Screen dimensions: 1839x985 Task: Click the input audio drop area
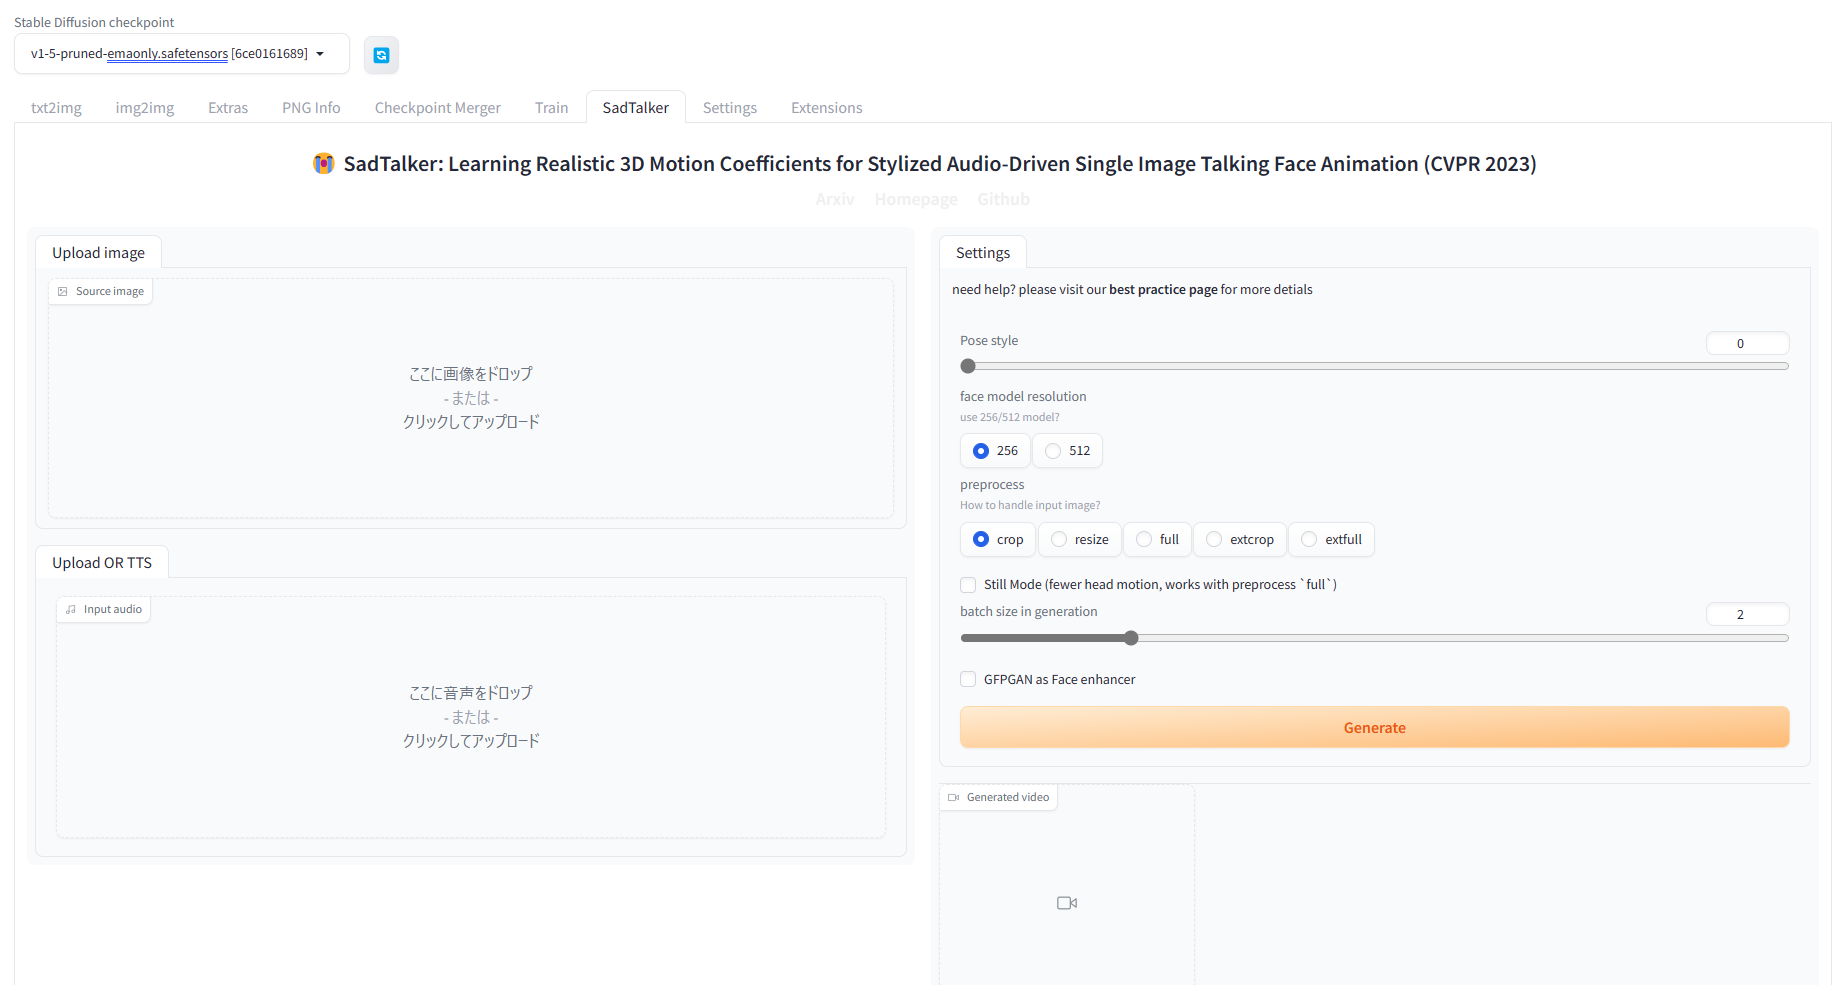coord(471,717)
